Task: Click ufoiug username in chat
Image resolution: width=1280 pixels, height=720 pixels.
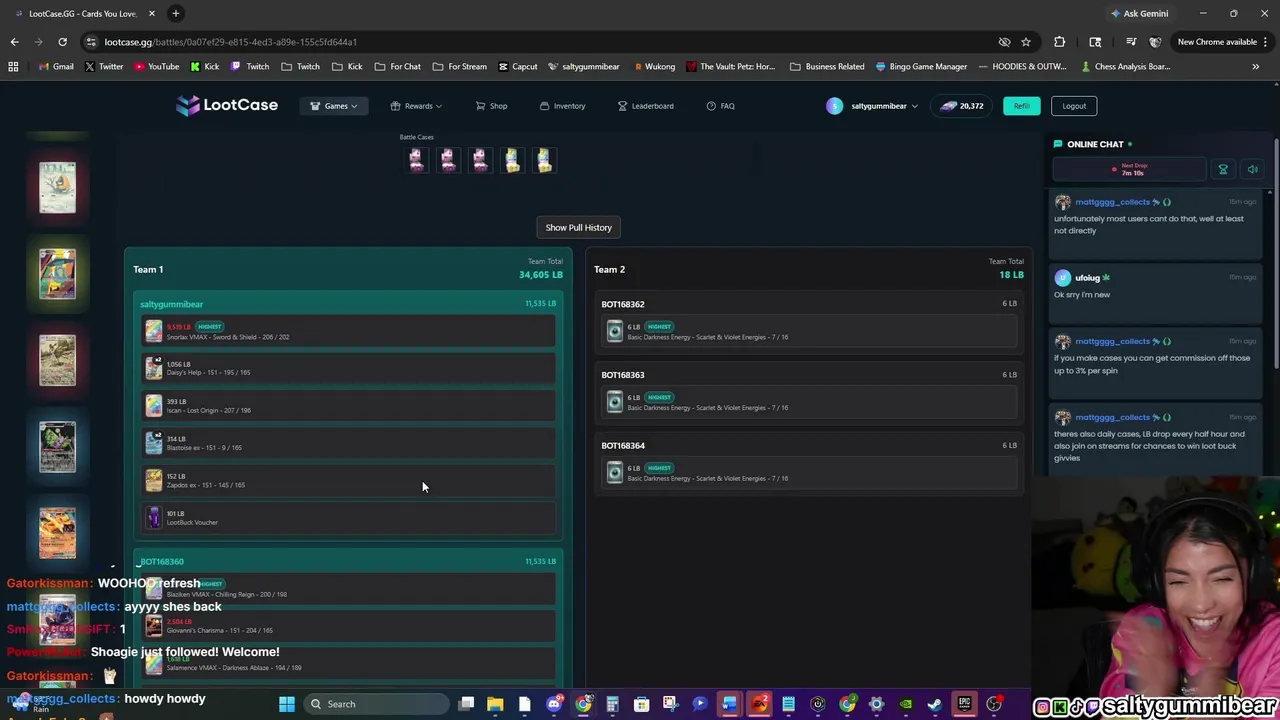Action: coord(1087,278)
